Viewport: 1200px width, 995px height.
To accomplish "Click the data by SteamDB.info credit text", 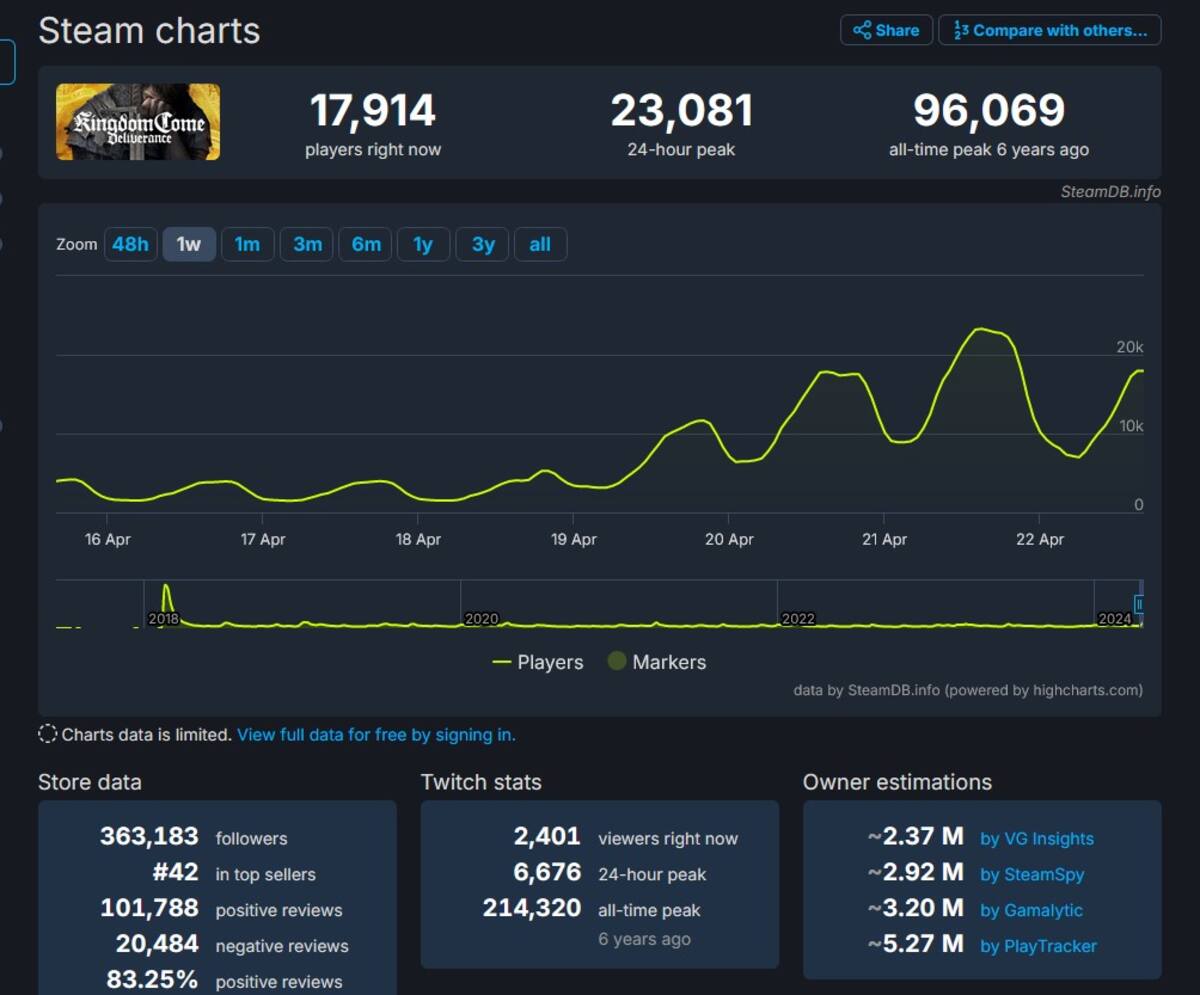I will [968, 690].
